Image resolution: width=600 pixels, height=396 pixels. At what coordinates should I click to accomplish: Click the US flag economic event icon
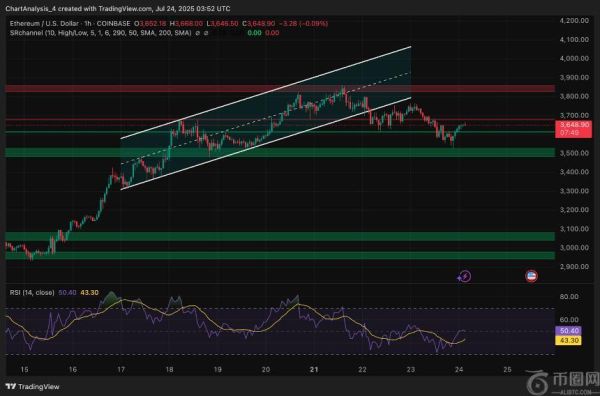531,276
